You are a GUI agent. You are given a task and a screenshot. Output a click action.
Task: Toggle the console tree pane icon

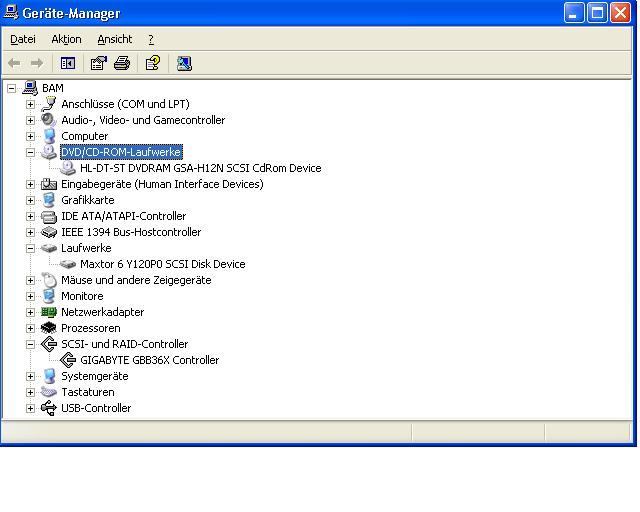coord(68,63)
